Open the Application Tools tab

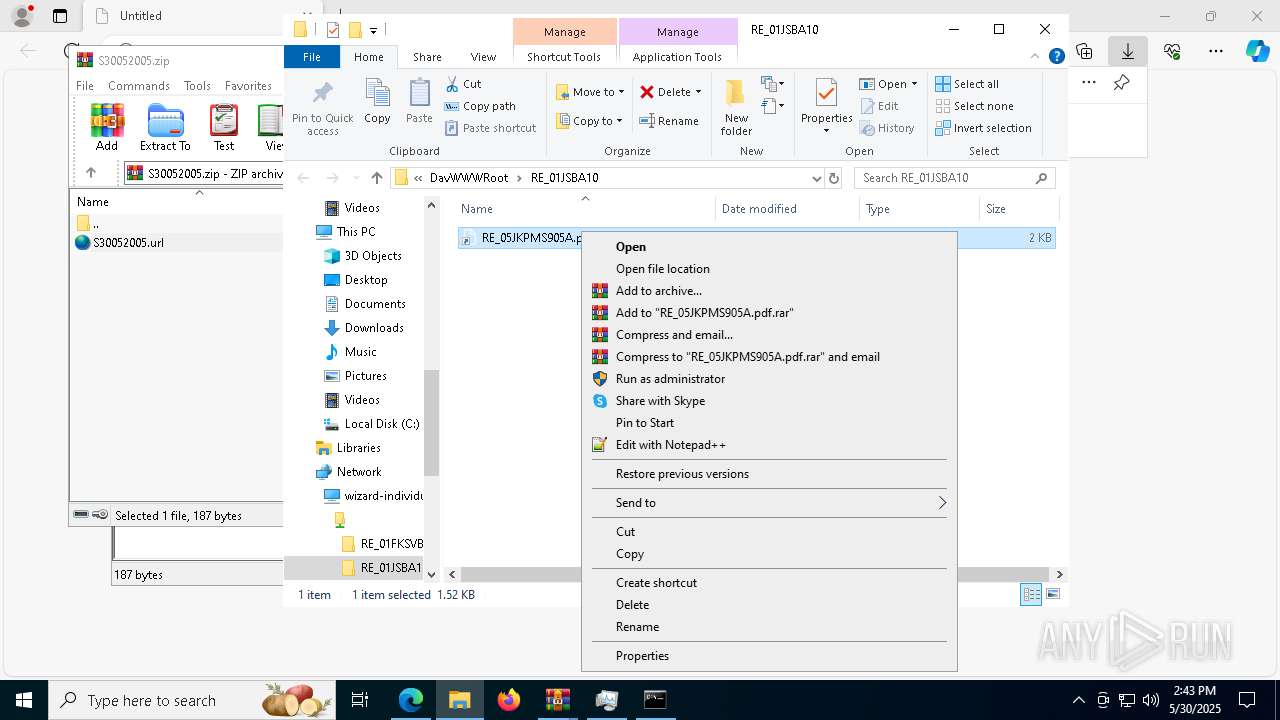(x=677, y=57)
